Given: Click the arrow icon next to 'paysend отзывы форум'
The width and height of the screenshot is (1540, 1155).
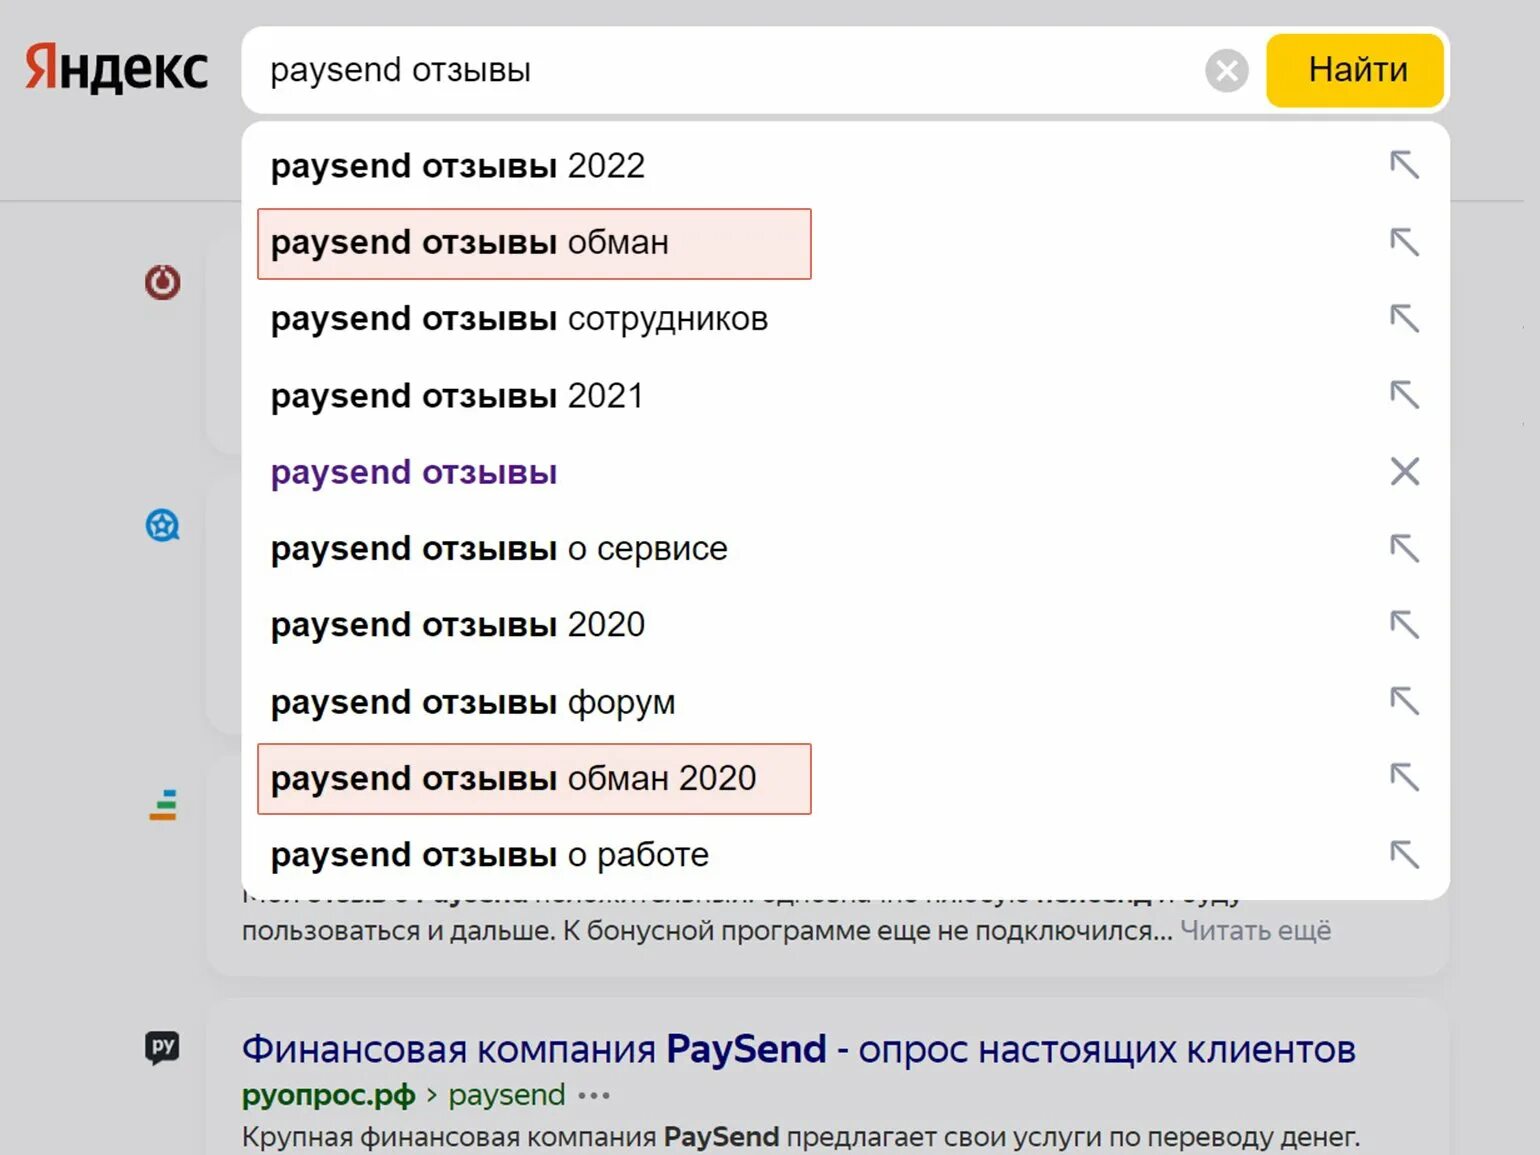Looking at the screenshot, I should [1404, 701].
